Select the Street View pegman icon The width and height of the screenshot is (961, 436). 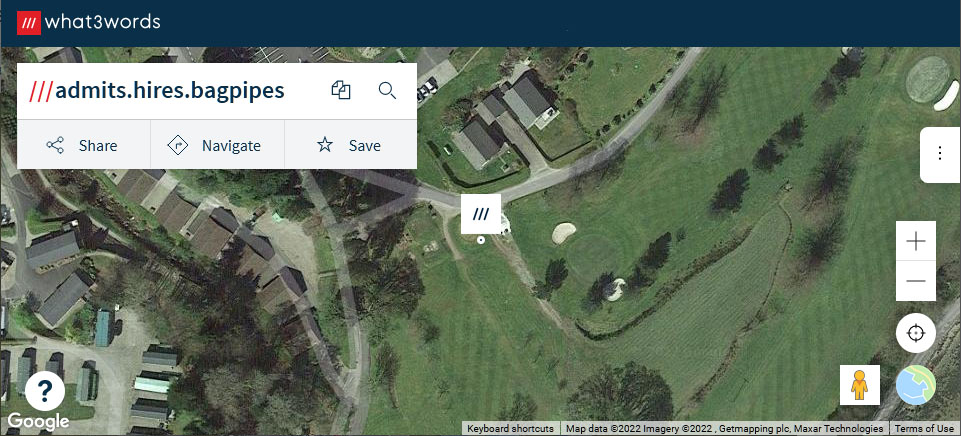860,385
